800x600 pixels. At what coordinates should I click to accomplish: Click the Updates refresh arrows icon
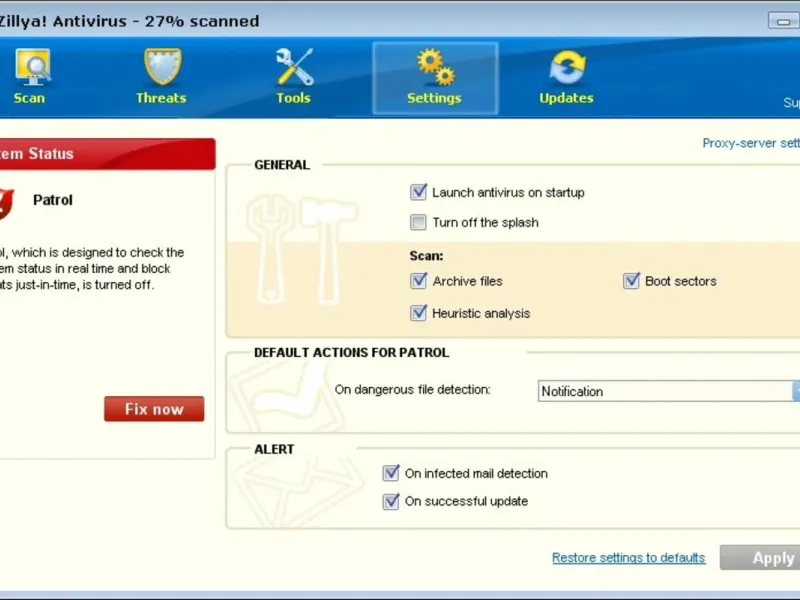point(567,67)
